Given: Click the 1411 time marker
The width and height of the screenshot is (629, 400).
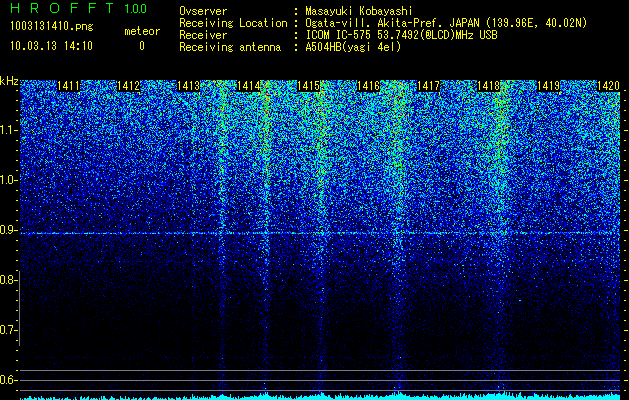Looking at the screenshot, I should pos(69,86).
